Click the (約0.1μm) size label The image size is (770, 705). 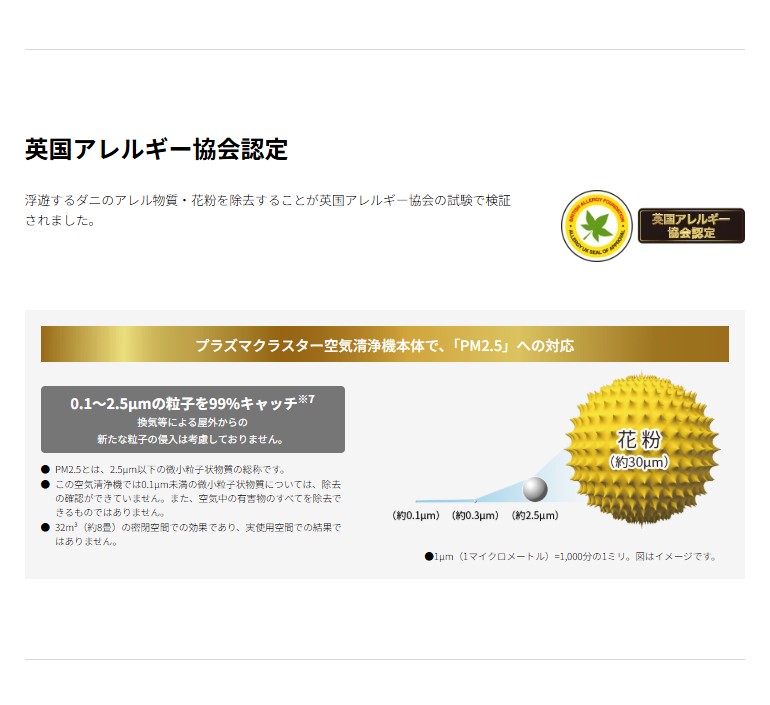pyautogui.click(x=415, y=515)
